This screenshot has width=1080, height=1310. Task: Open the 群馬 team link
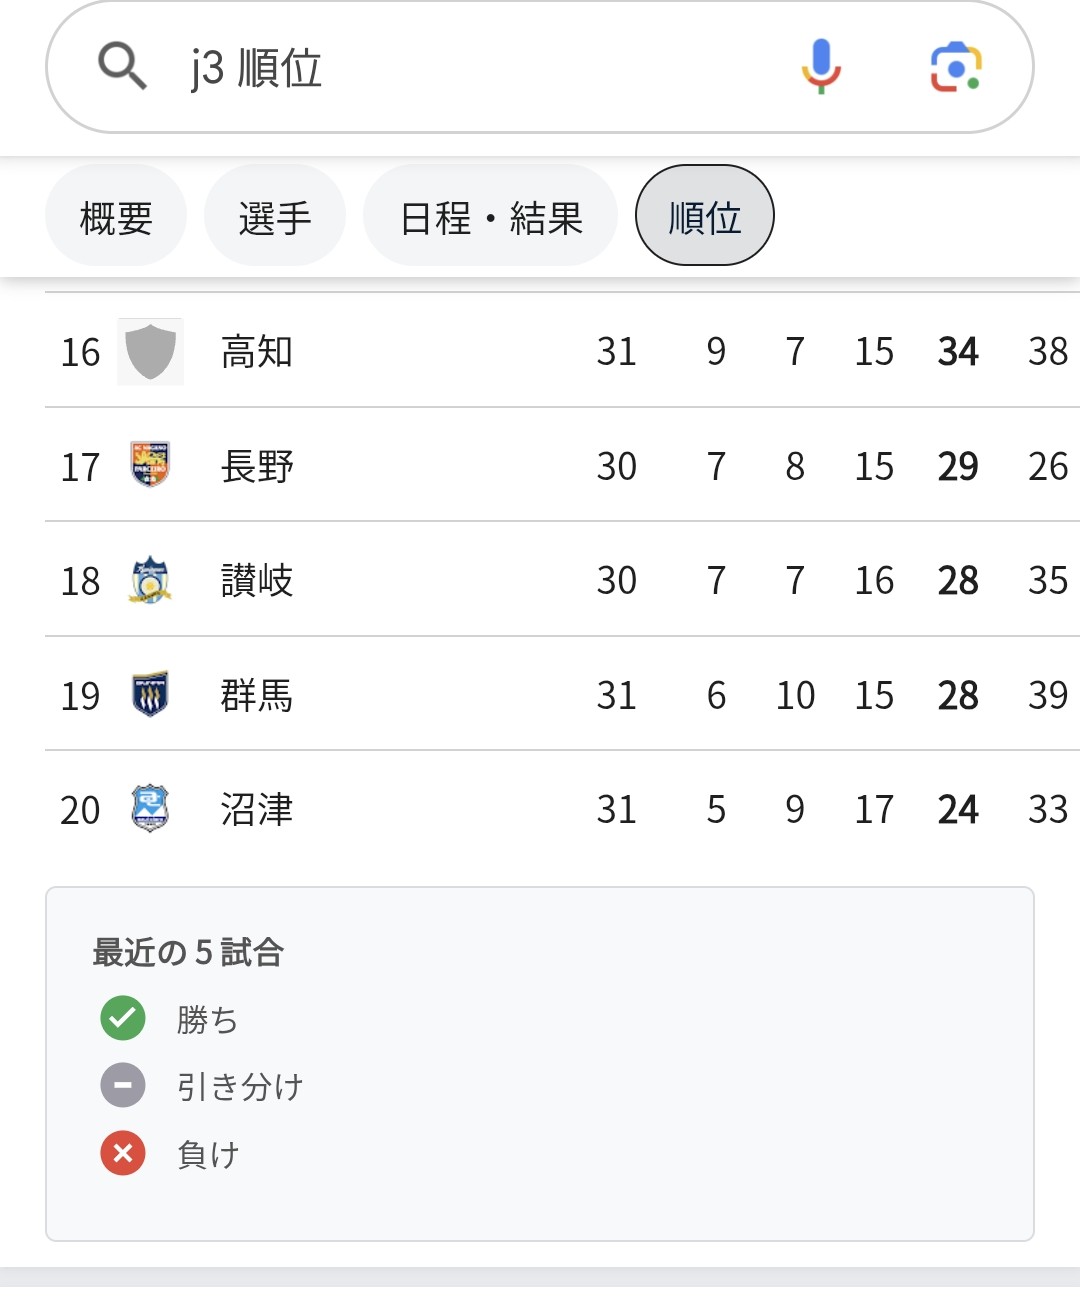click(257, 695)
